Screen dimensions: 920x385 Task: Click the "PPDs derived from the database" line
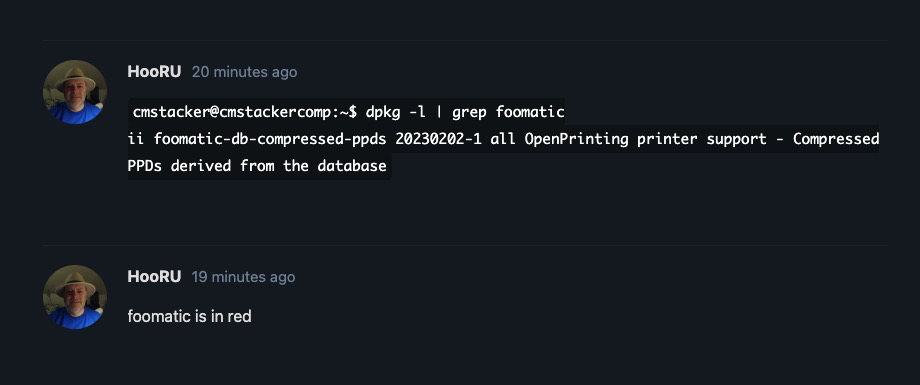pos(257,166)
